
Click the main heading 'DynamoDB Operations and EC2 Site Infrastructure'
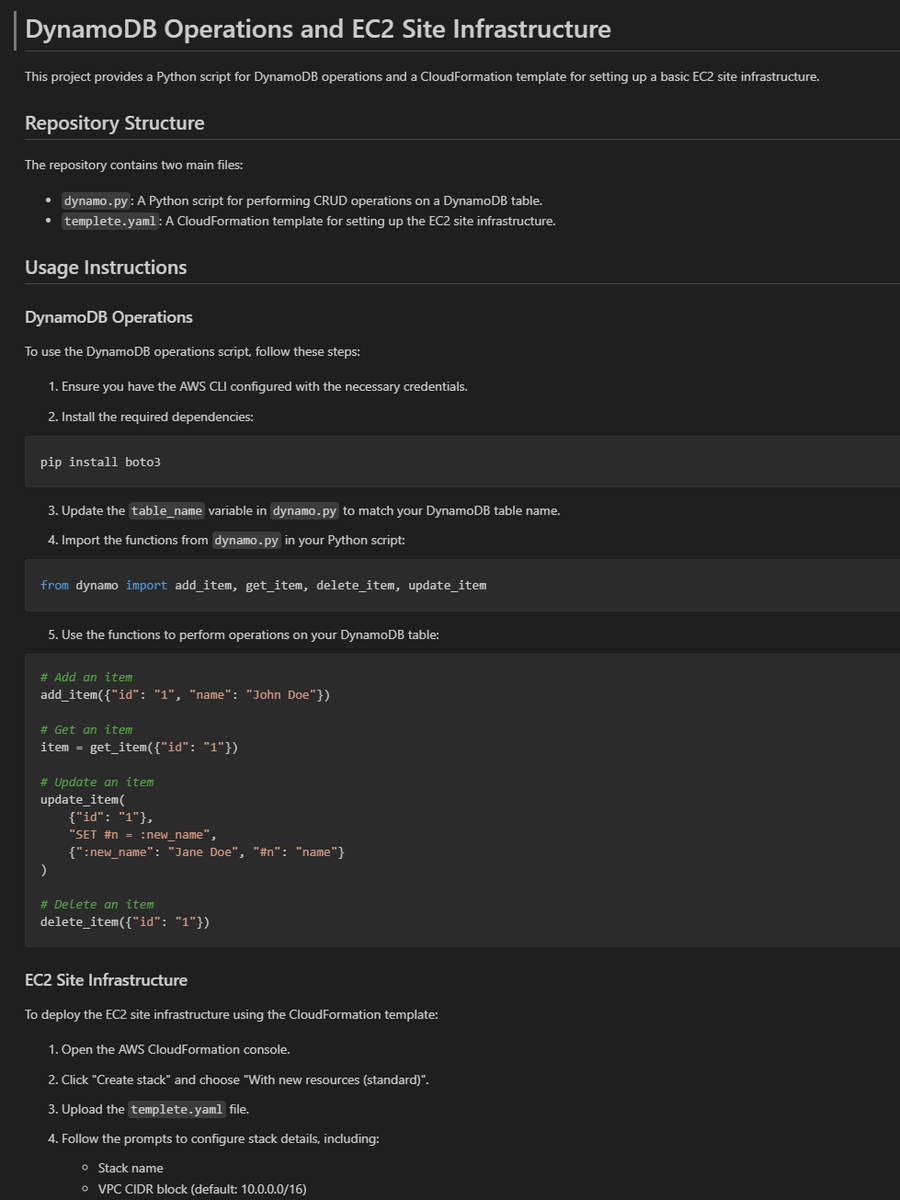318,29
